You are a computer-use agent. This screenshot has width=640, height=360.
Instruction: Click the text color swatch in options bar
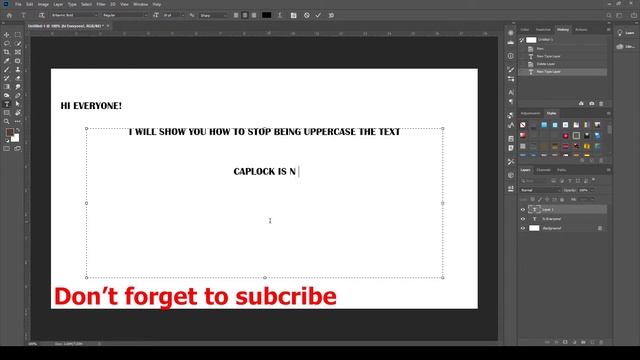[x=267, y=16]
